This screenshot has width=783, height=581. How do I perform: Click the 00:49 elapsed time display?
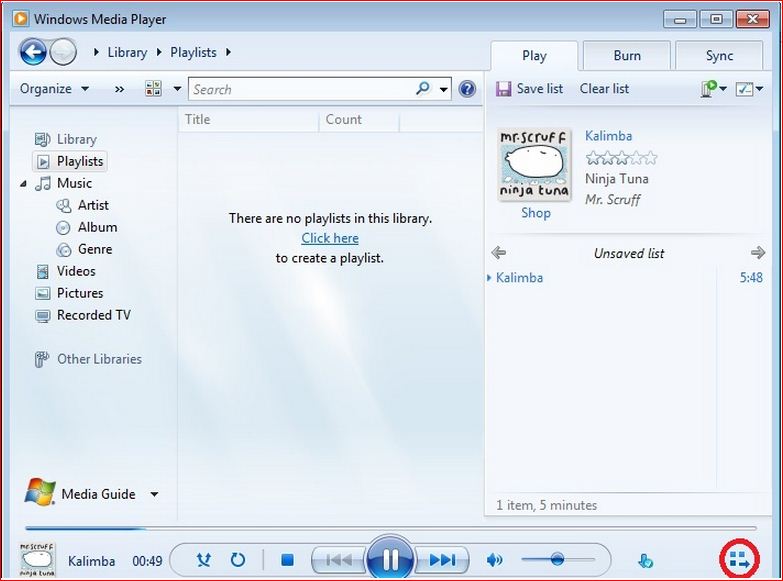[x=147, y=561]
